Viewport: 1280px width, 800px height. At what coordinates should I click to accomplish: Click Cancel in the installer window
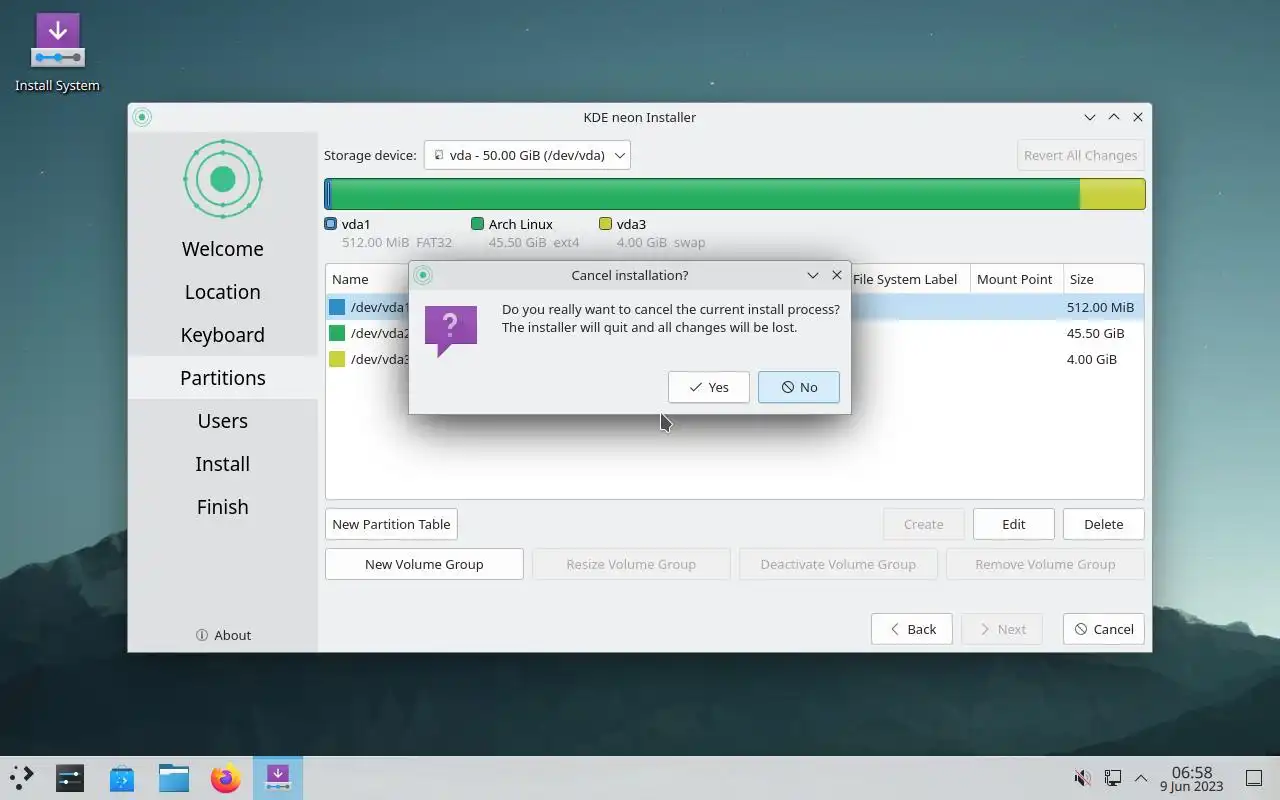coord(1104,629)
